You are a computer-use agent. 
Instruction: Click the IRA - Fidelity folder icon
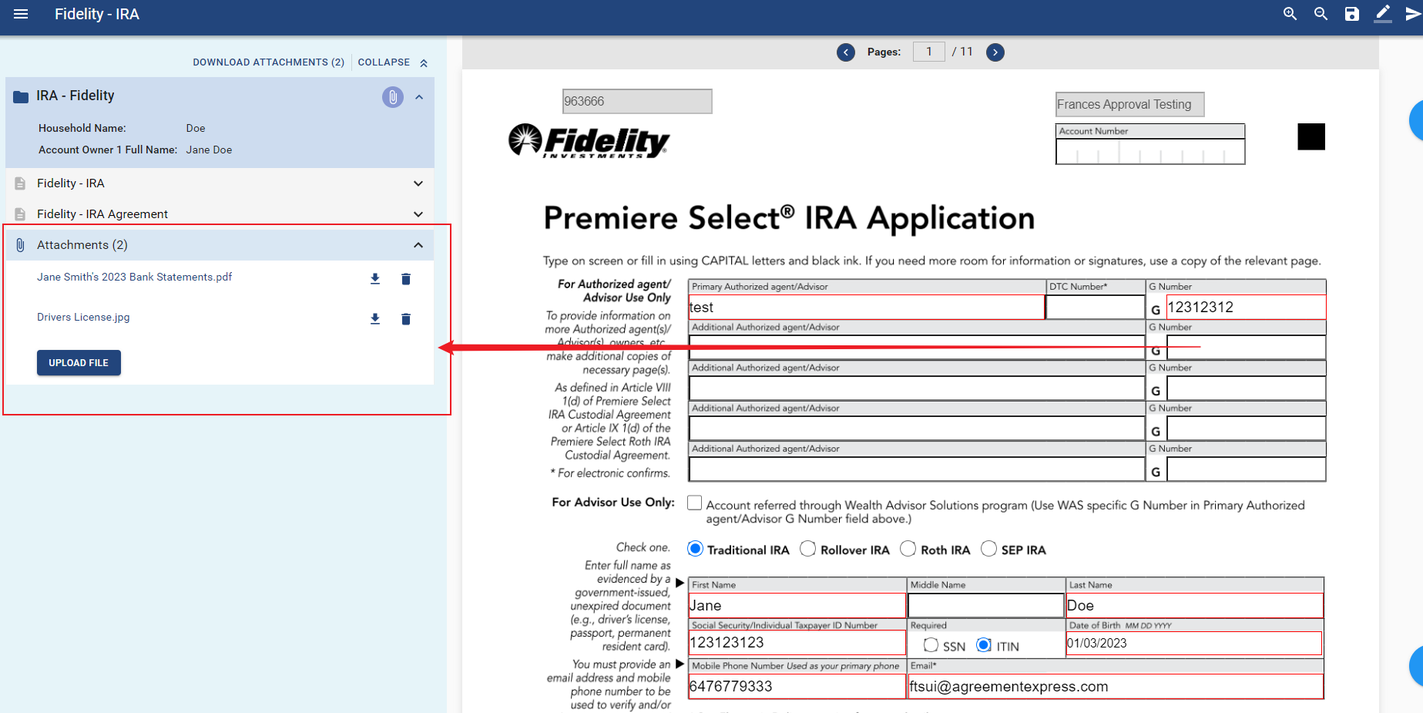click(20, 97)
